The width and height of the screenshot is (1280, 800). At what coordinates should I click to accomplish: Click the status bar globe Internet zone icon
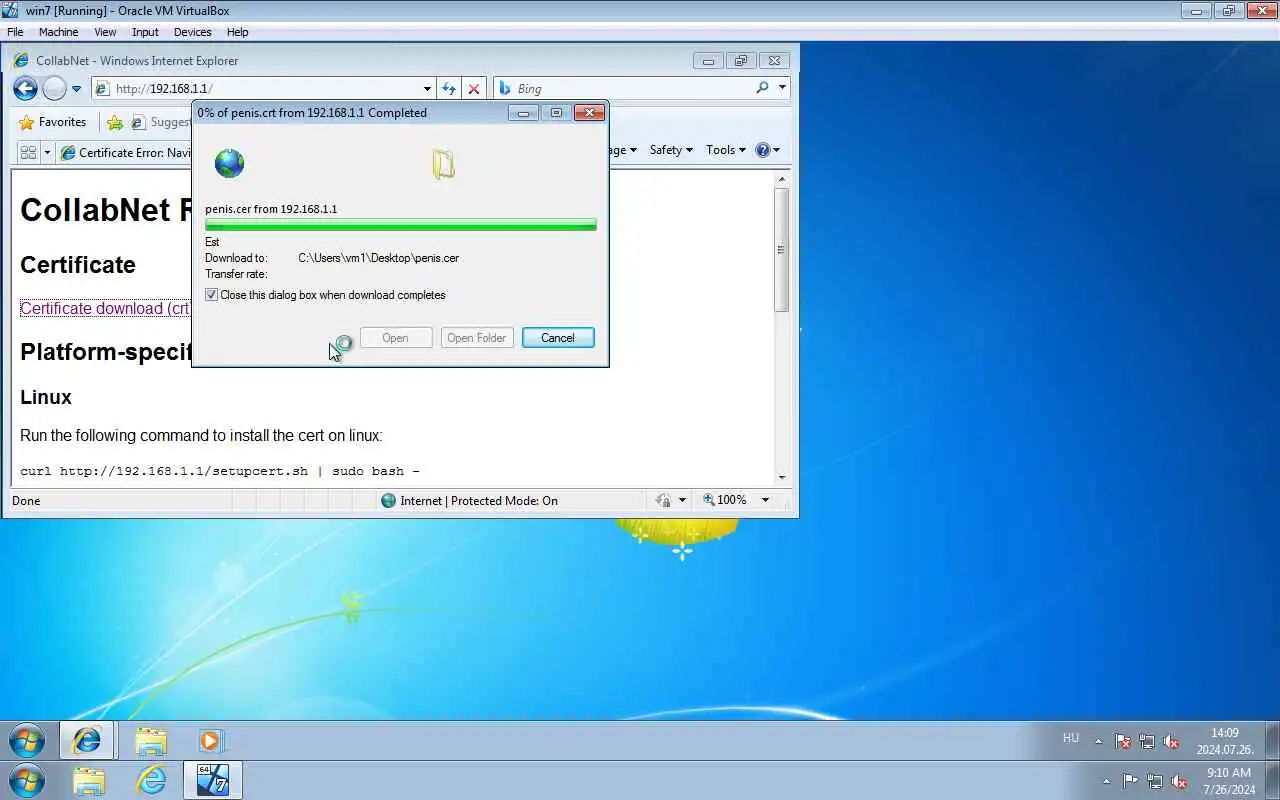[x=388, y=500]
